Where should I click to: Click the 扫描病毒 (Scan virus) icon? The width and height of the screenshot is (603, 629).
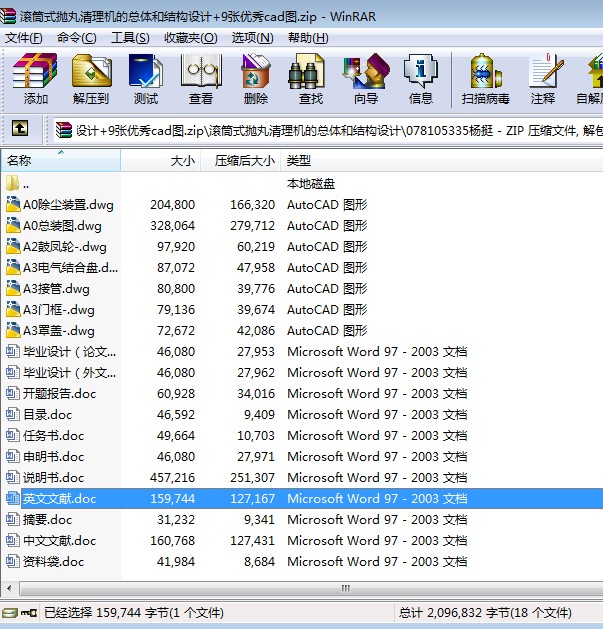pyautogui.click(x=485, y=71)
